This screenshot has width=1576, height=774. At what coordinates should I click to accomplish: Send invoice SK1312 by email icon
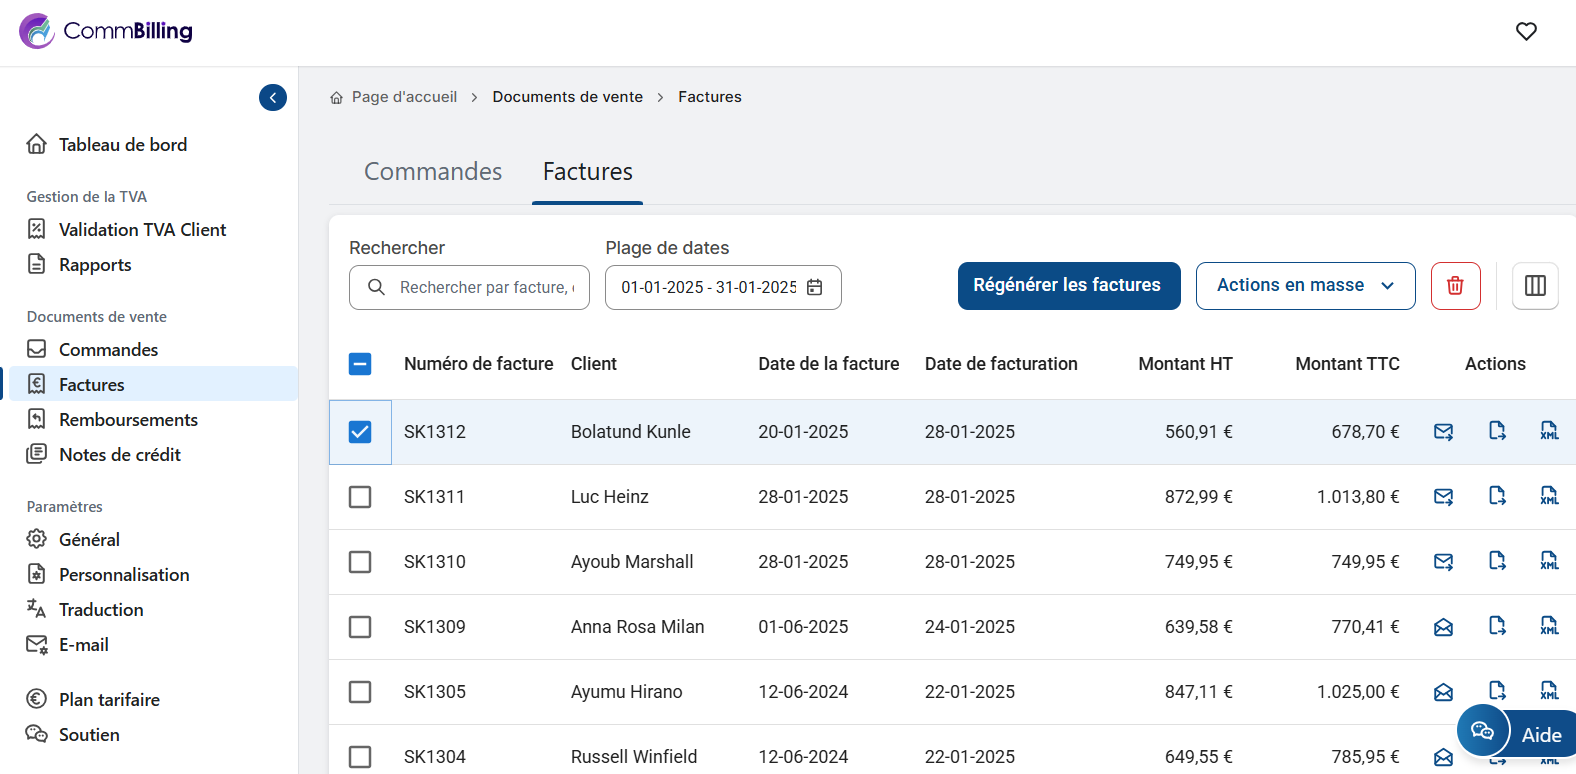click(x=1443, y=432)
